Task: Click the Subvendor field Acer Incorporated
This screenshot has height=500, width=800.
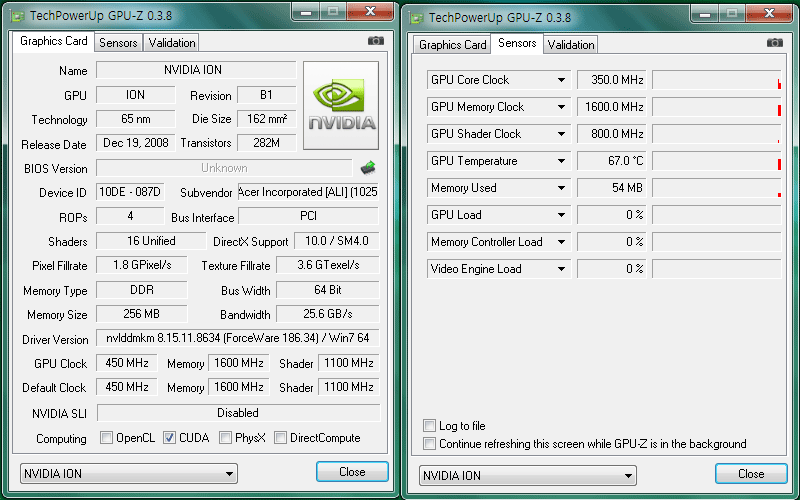Action: click(x=308, y=192)
